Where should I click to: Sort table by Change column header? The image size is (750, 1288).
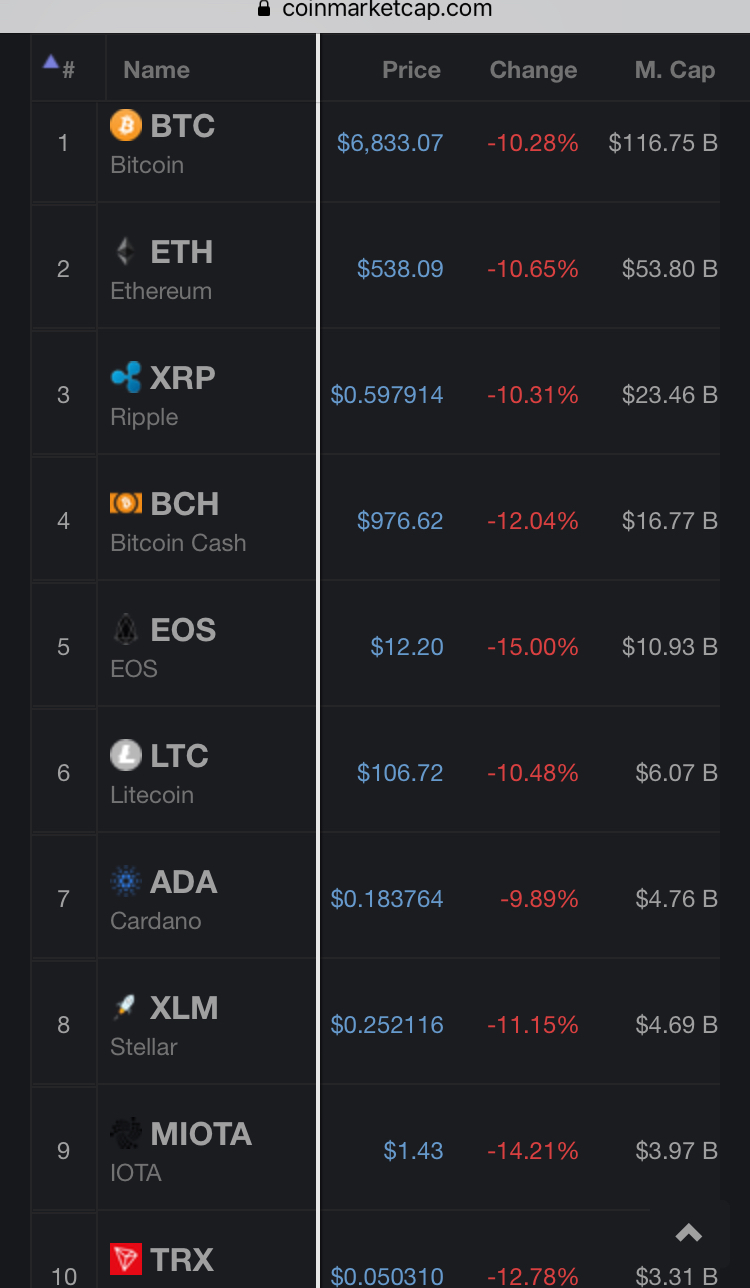point(533,70)
